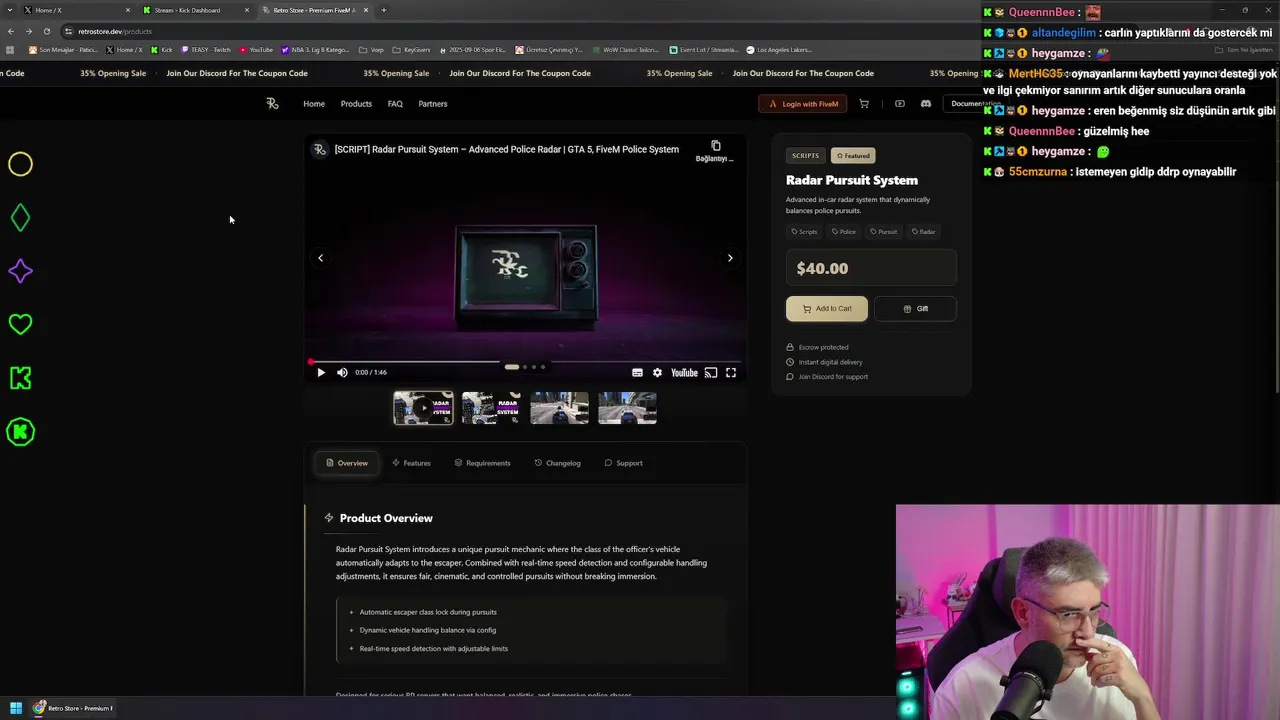Mute the video with speaker icon
The height and width of the screenshot is (720, 1280).
point(342,372)
